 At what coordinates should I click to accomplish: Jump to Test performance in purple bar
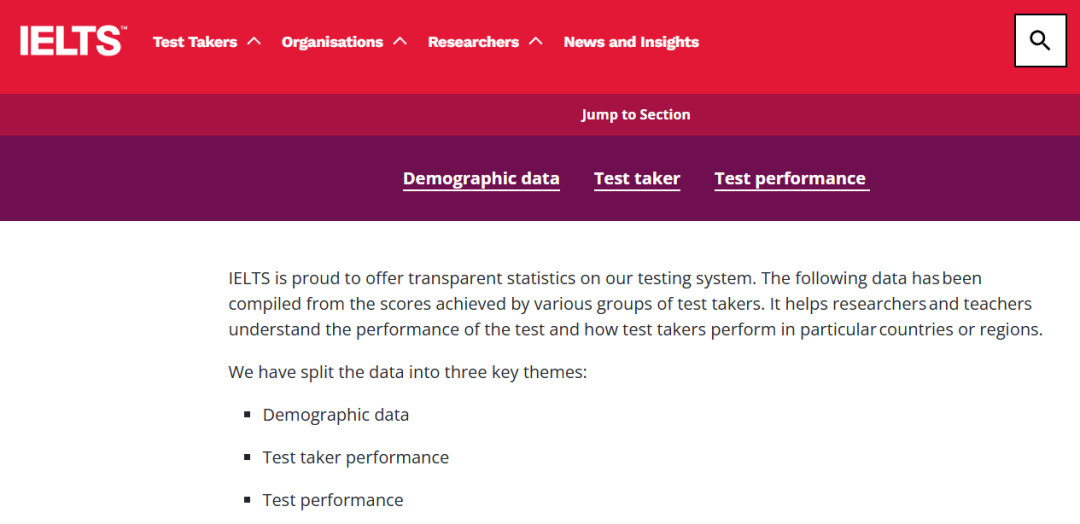(x=790, y=178)
